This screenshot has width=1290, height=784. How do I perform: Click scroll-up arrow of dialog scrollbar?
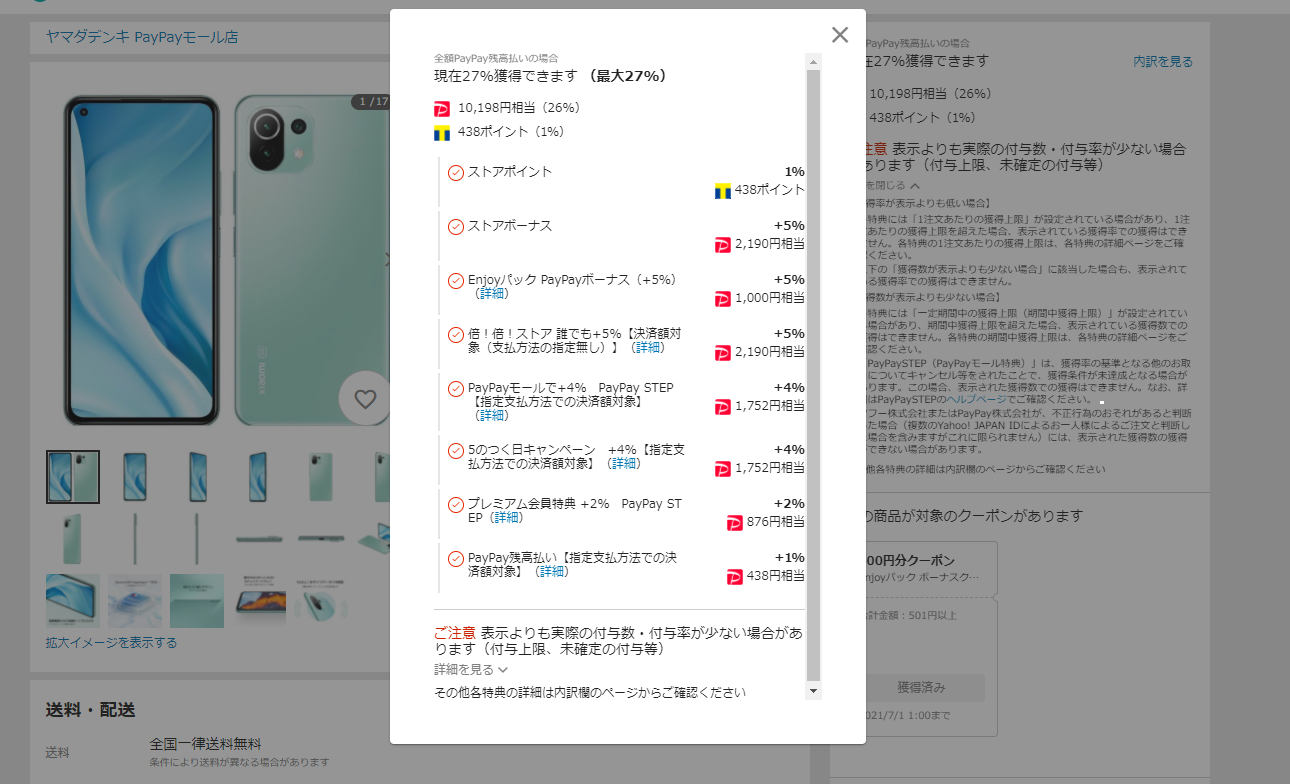point(813,62)
